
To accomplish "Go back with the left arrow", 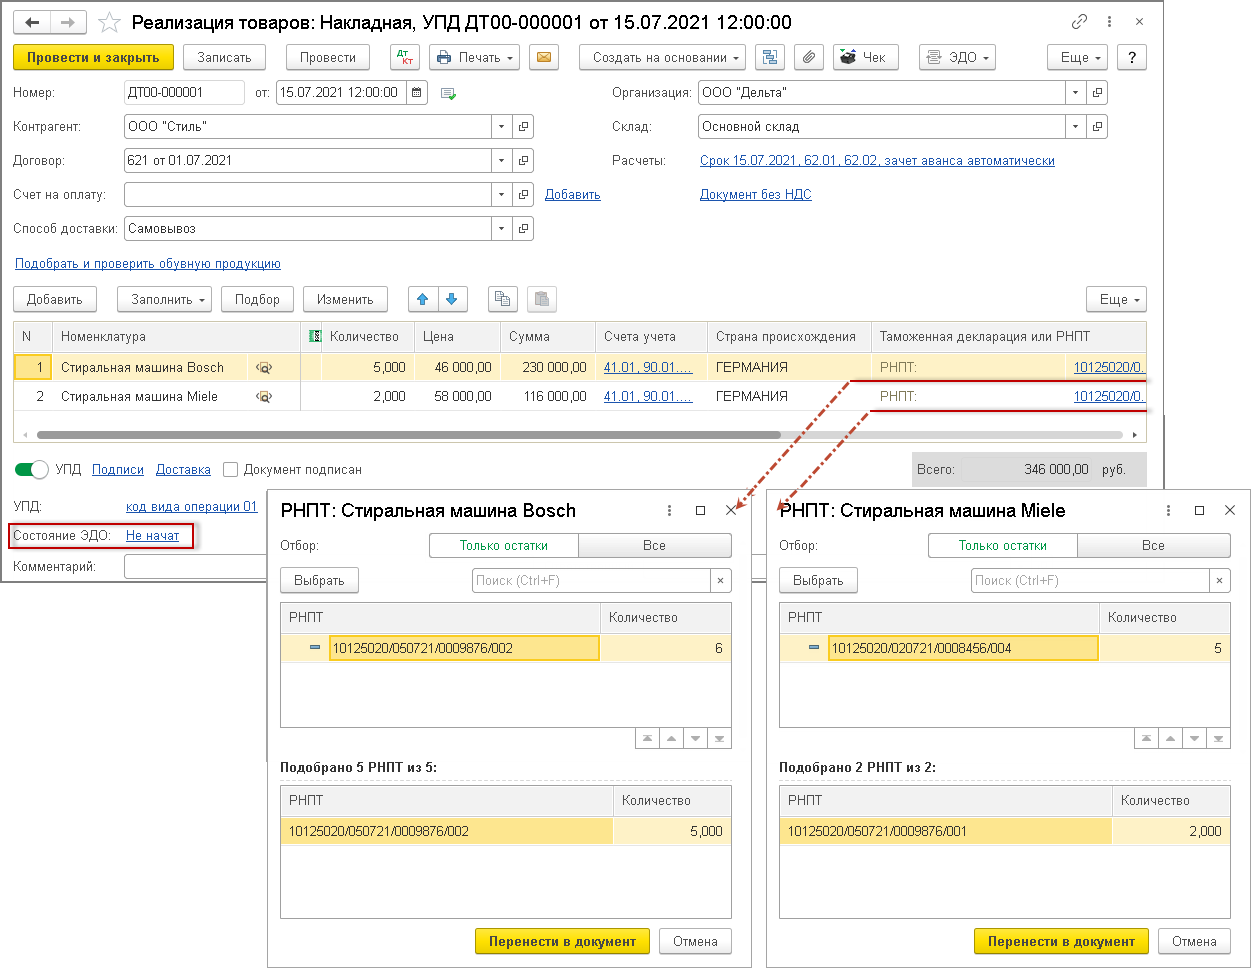I will coord(31,22).
